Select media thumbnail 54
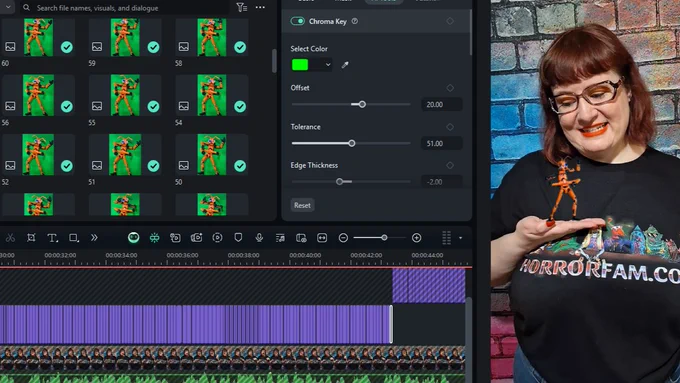This screenshot has width=680, height=383. point(212,95)
